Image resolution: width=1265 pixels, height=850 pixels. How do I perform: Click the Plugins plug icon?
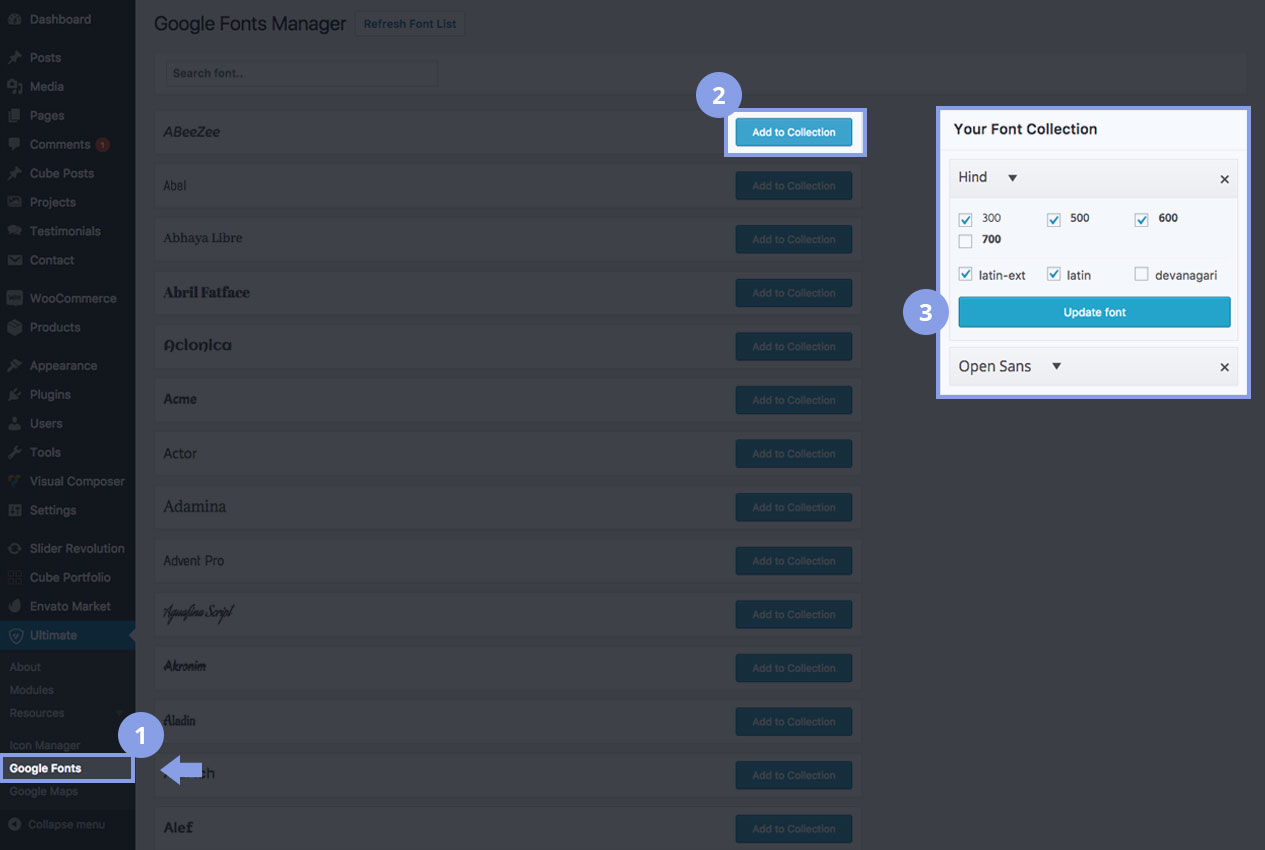[x=15, y=395]
